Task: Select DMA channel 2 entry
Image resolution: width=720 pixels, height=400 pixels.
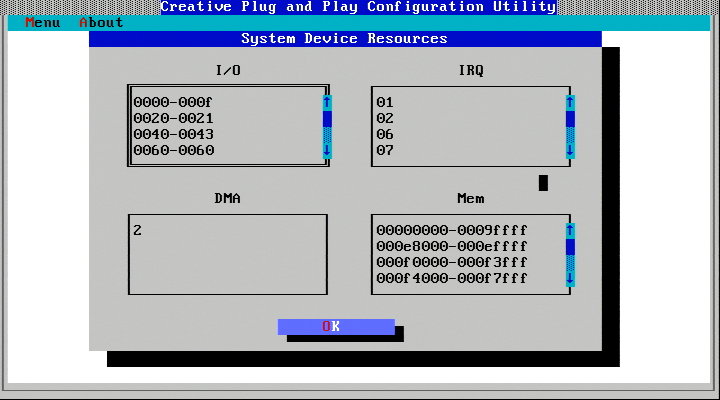Action: tap(137, 231)
